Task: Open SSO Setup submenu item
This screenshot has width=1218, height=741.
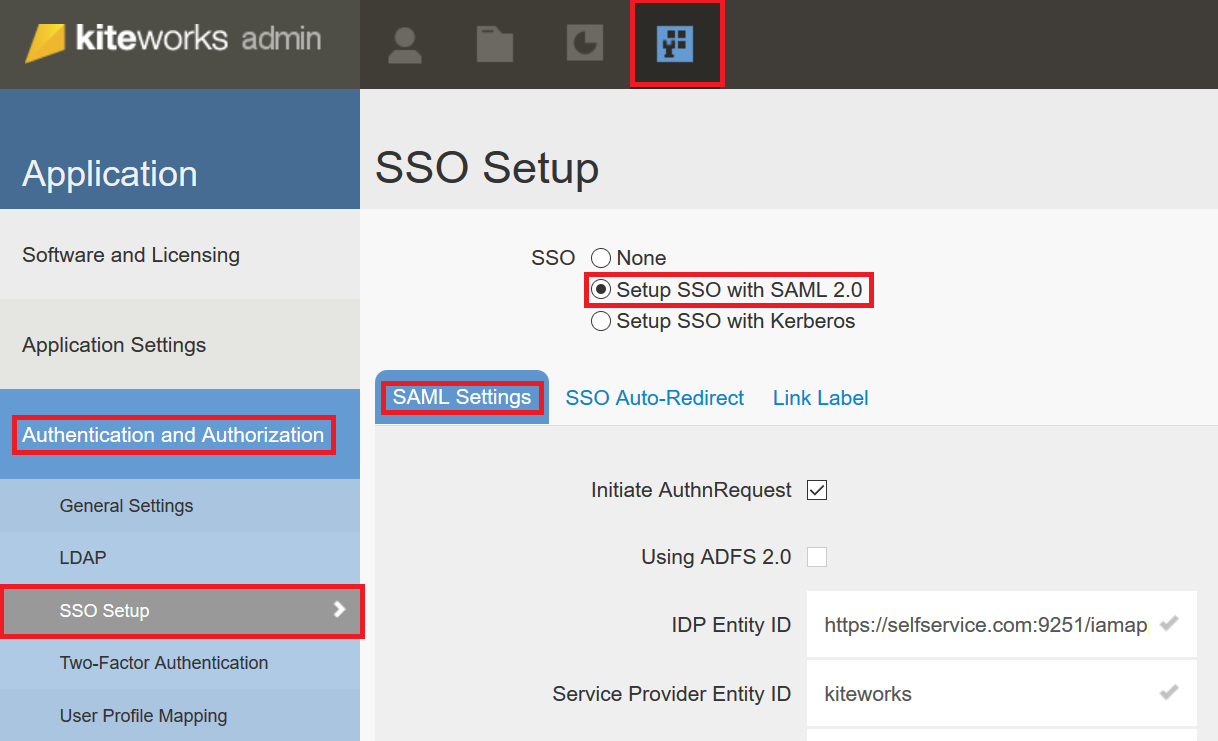Action: pyautogui.click(x=180, y=610)
